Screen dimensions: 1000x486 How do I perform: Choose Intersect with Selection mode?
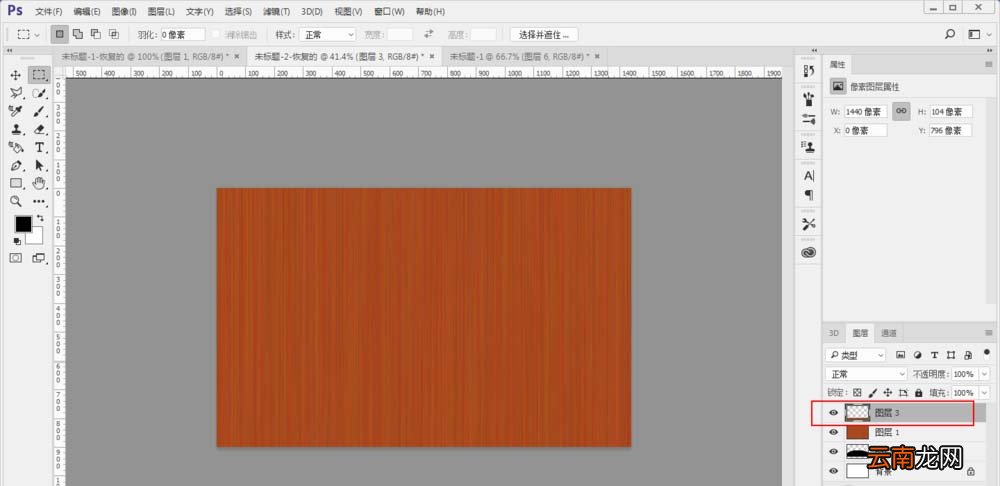[x=114, y=34]
